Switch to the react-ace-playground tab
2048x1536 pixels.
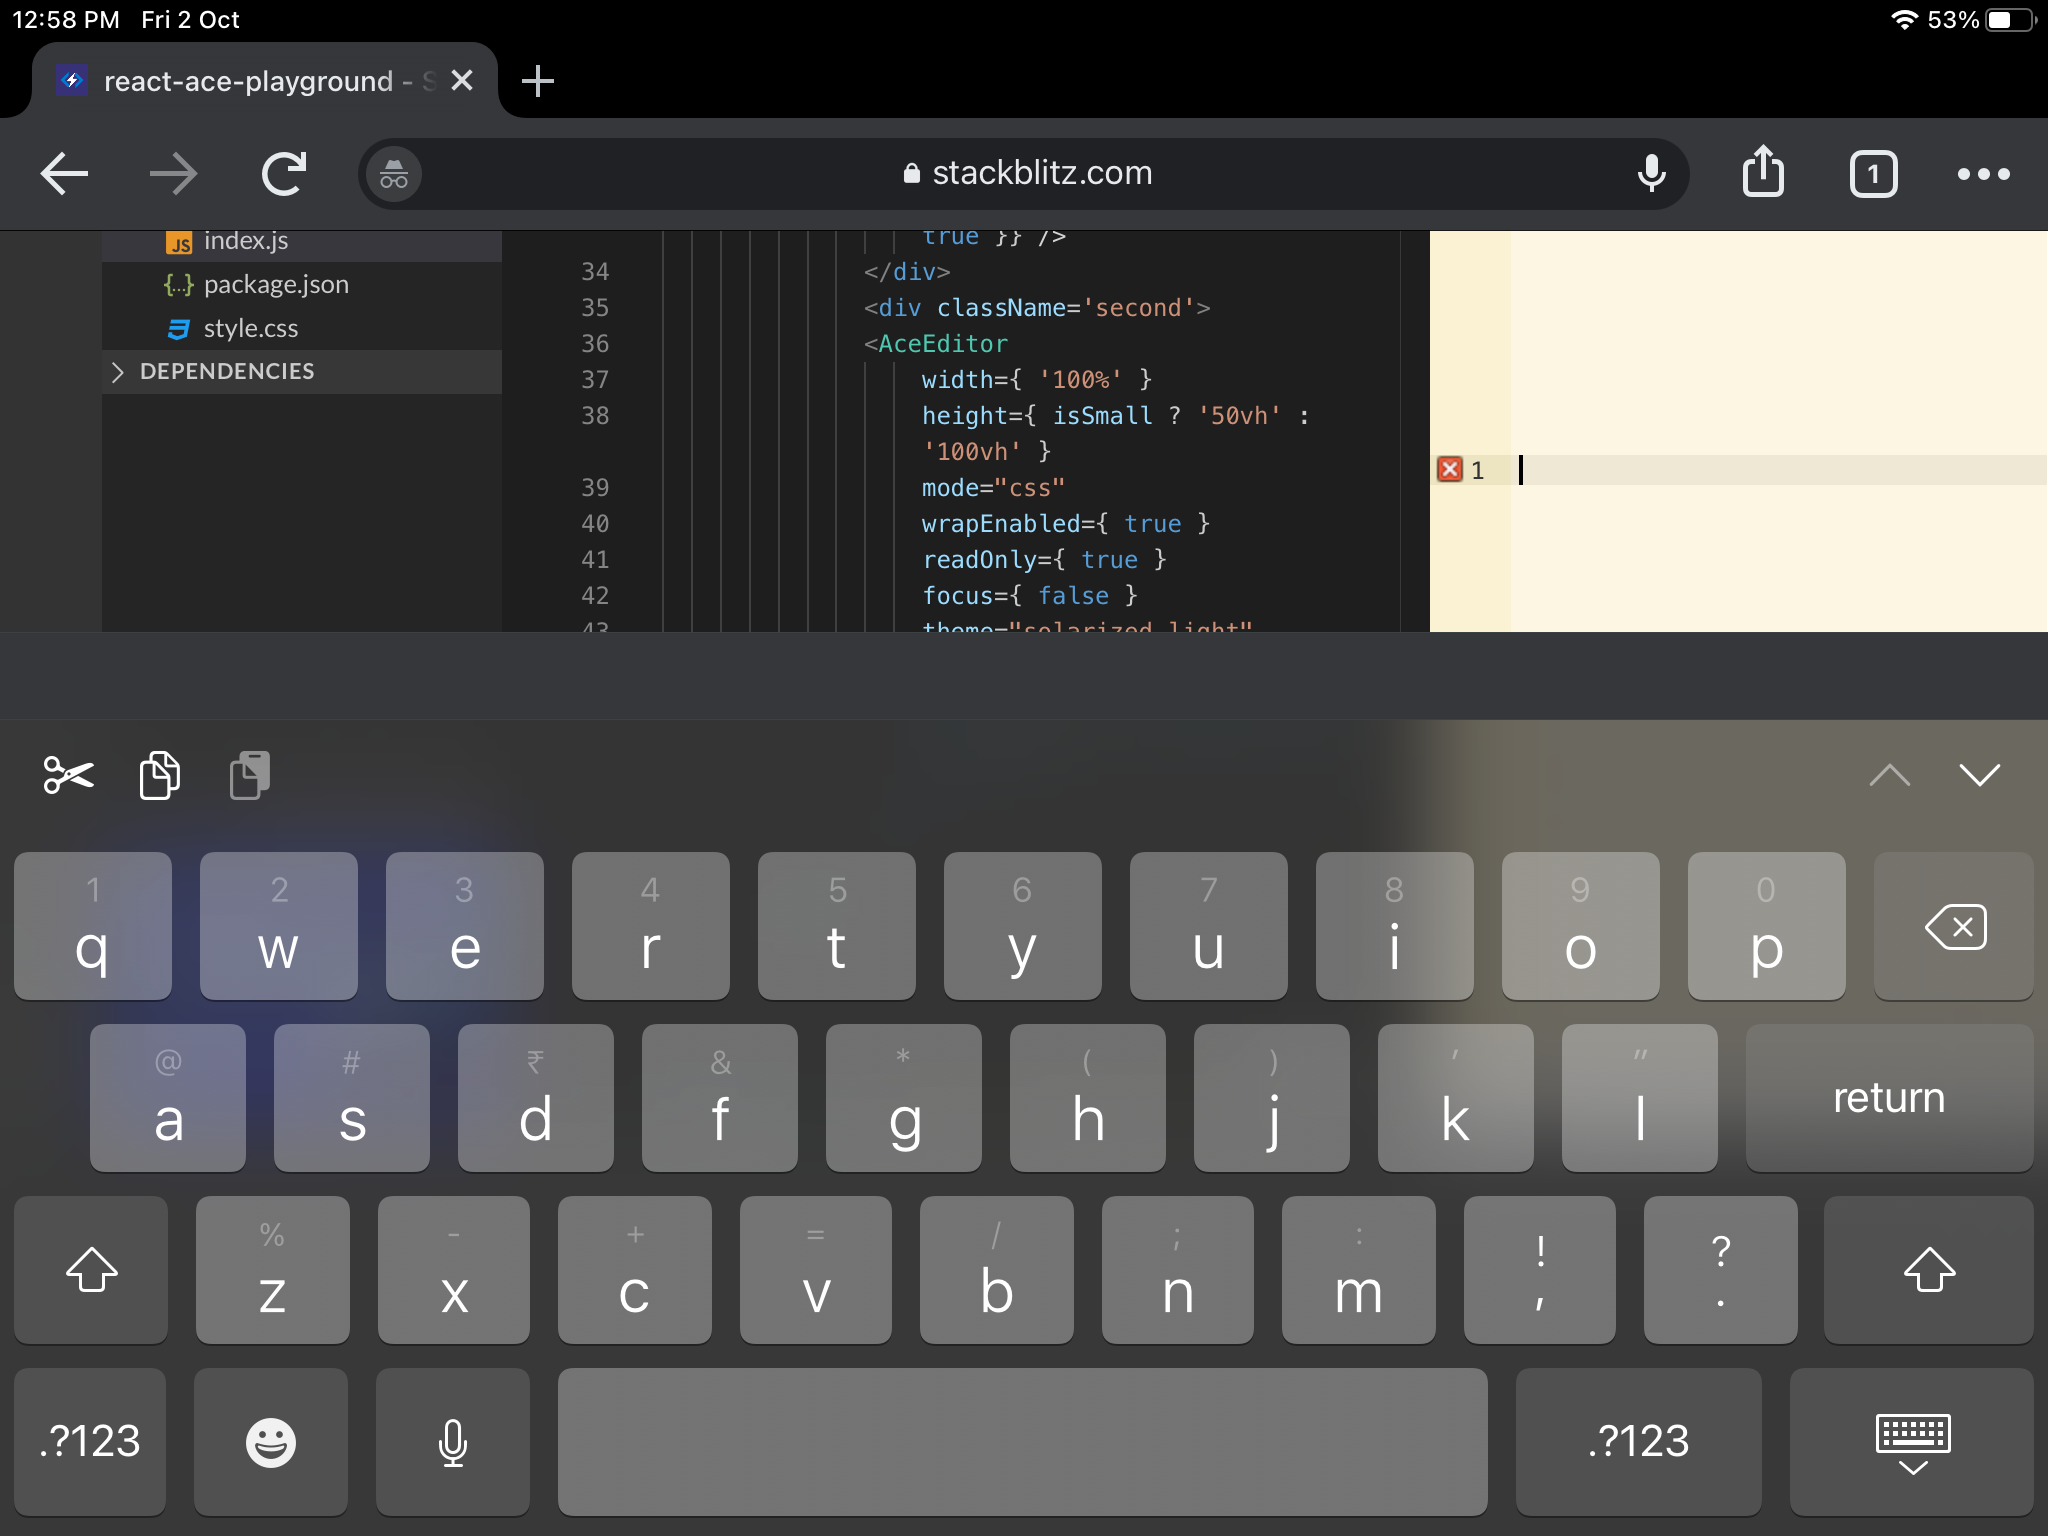pos(250,80)
